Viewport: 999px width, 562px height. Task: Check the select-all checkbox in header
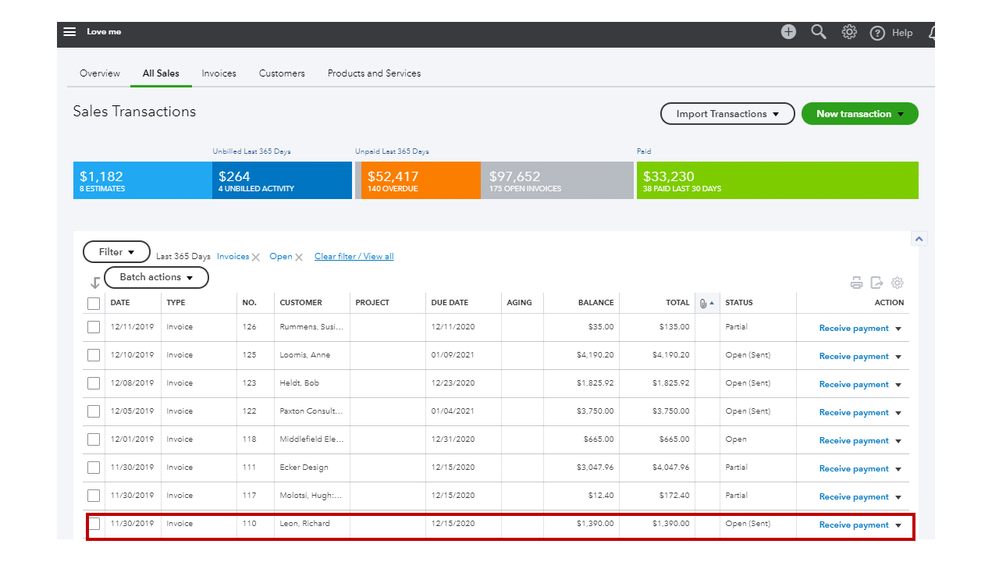pyautogui.click(x=94, y=303)
